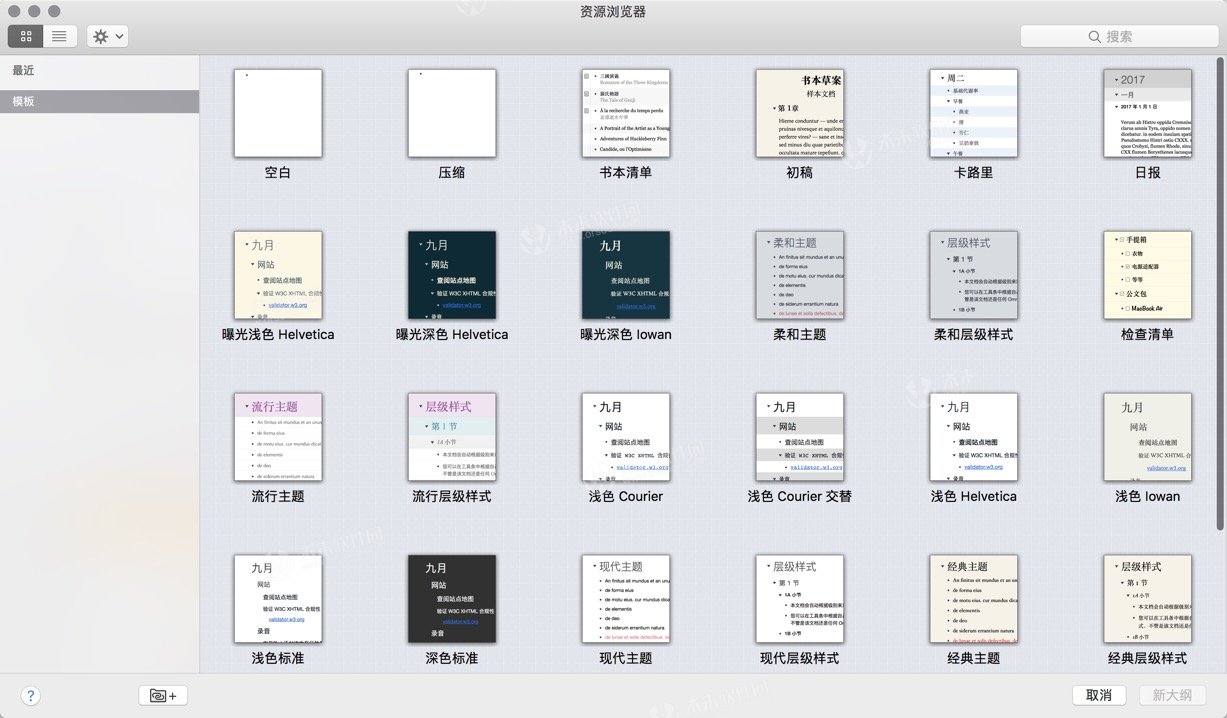Click the Help question mark button
The height and width of the screenshot is (718, 1227).
pyautogui.click(x=30, y=695)
